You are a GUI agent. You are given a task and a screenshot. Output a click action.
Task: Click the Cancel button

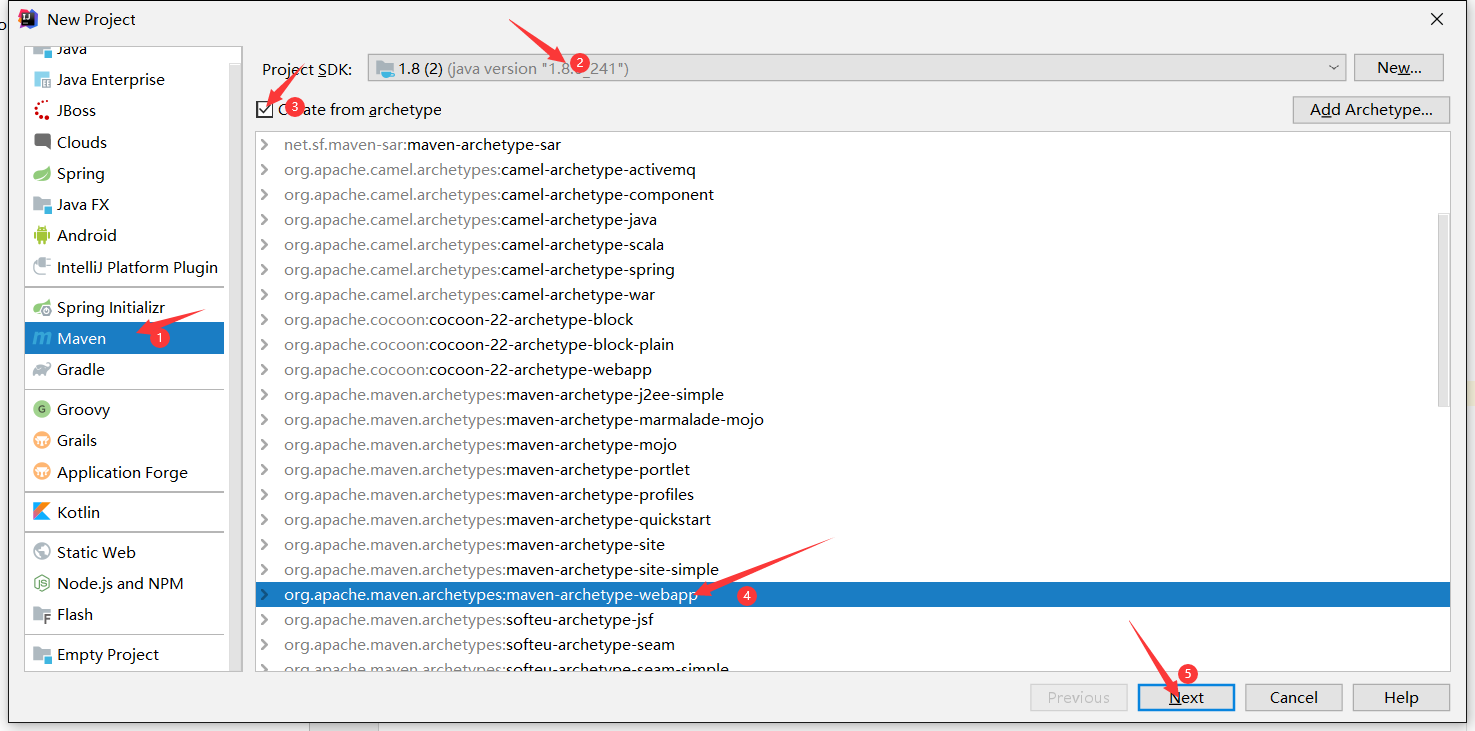tap(1294, 698)
